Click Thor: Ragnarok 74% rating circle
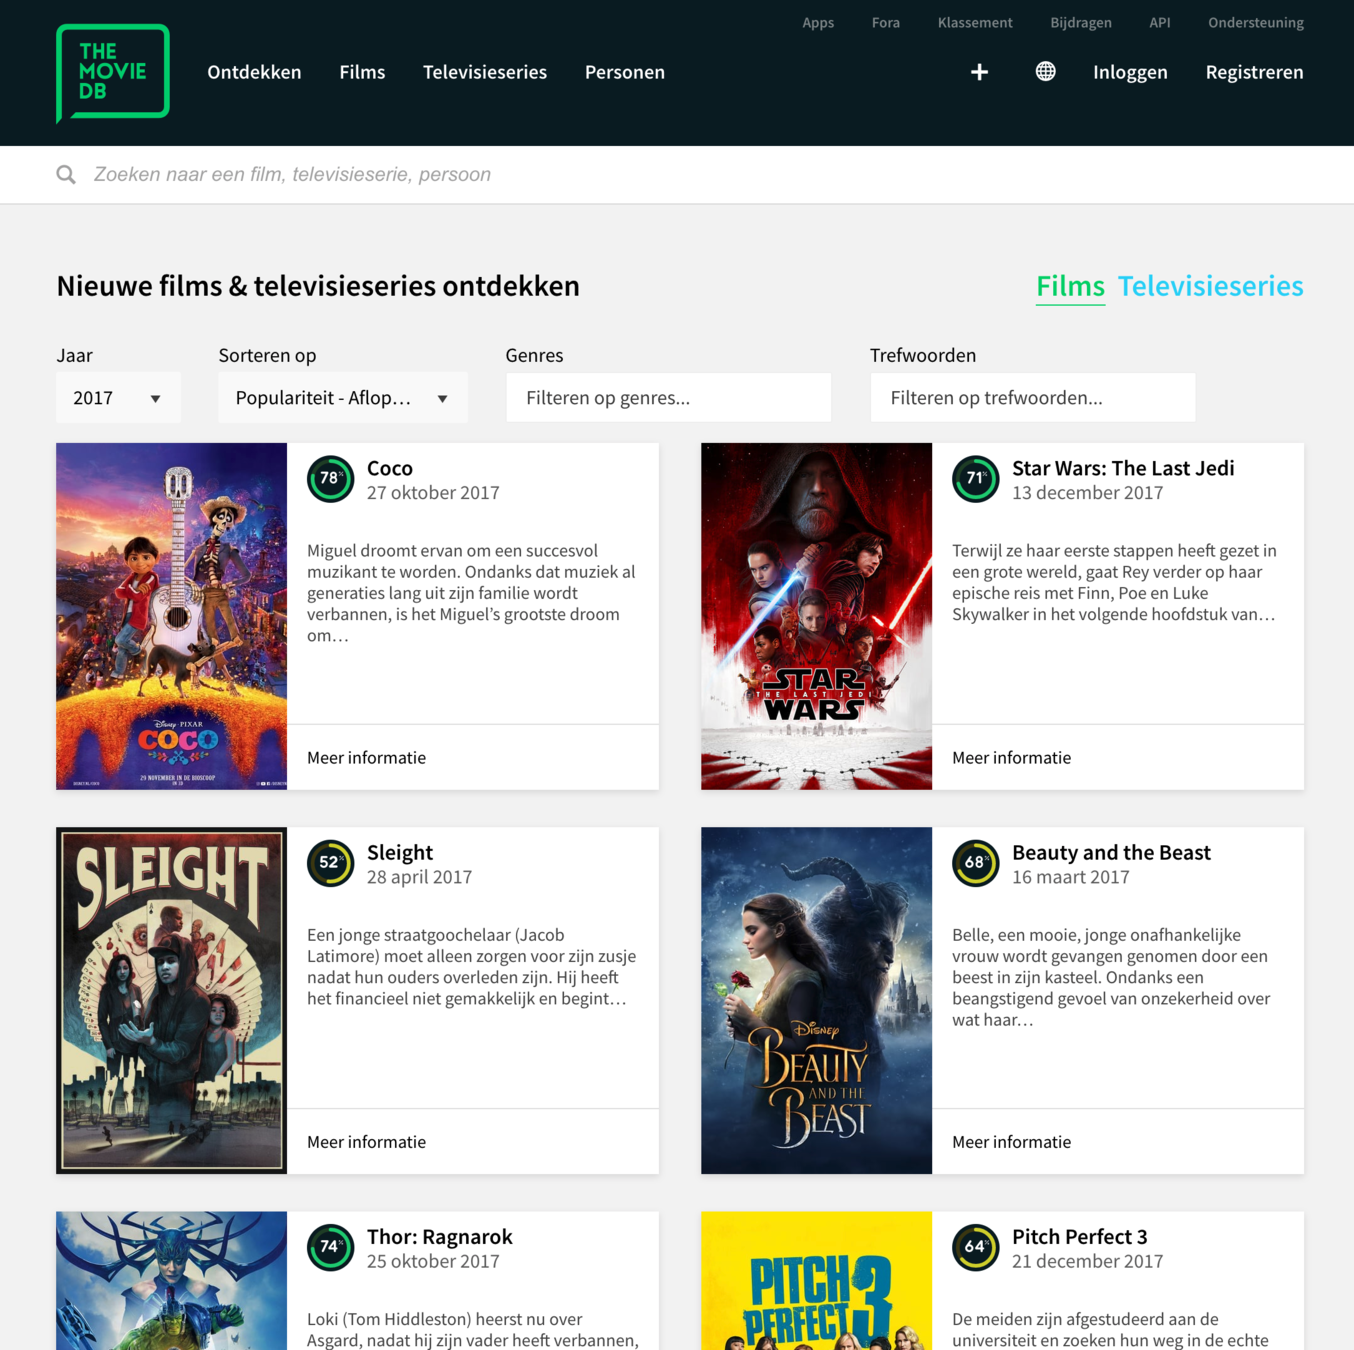 tap(330, 1247)
